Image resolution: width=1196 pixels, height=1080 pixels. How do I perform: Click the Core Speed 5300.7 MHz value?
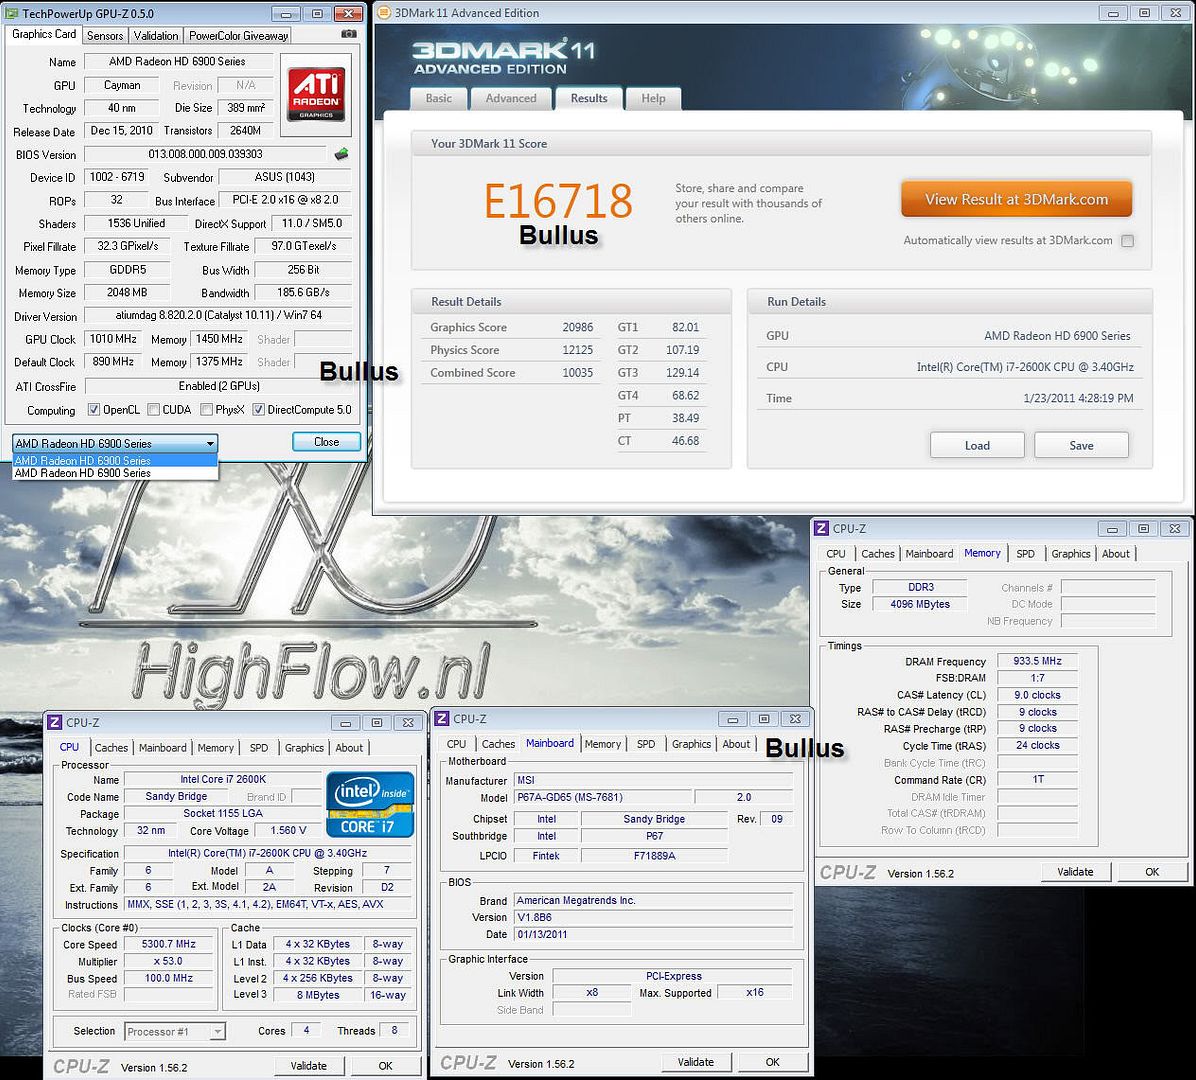169,944
